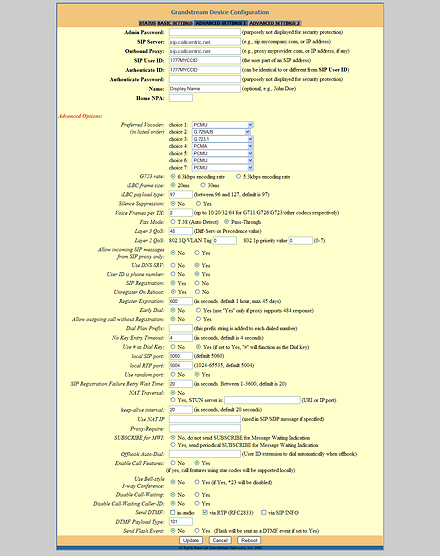Screen dimensions: 440x556
Task: Click the SIP Server input field
Action: click(205, 42)
